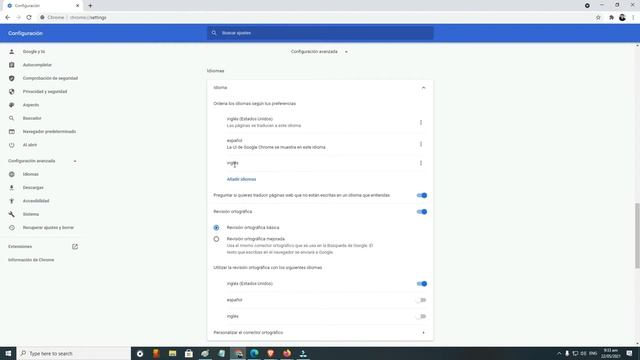Open Brave browser from the taskbar

271,353
